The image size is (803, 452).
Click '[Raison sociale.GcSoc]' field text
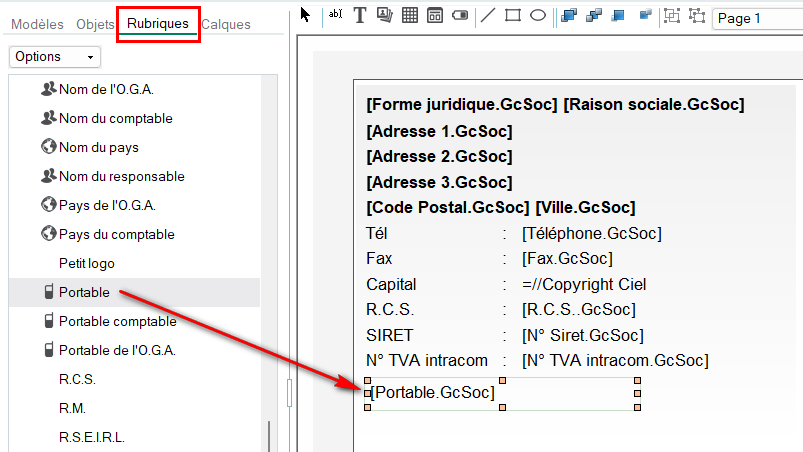(x=654, y=104)
